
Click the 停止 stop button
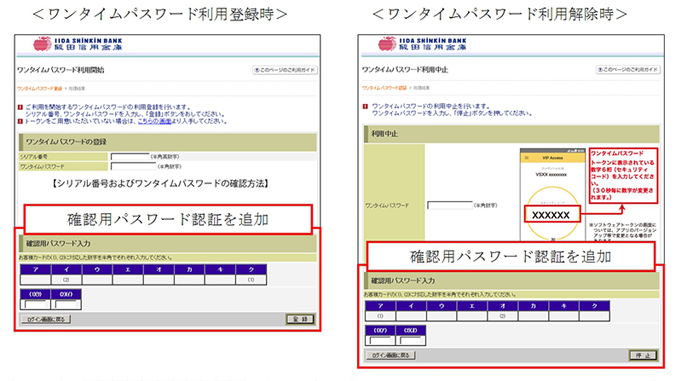643,355
